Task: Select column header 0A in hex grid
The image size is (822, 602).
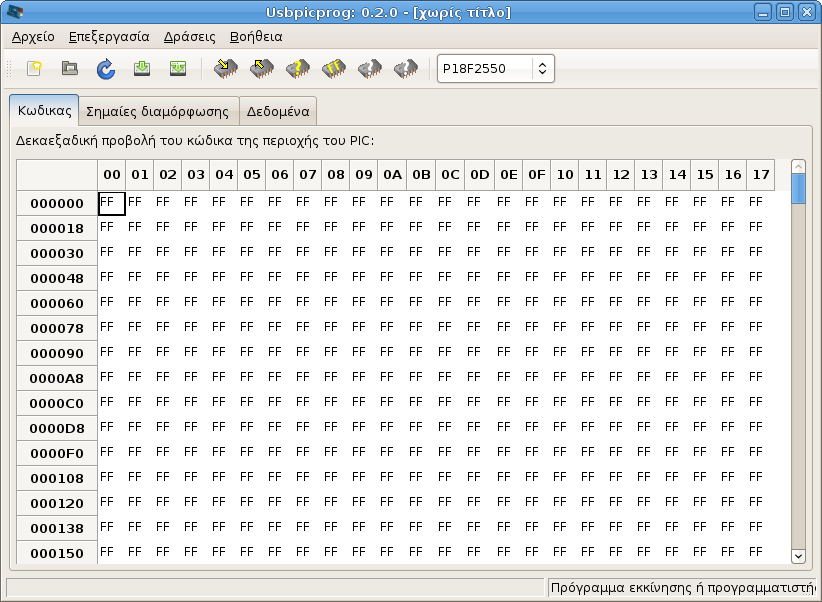Action: click(392, 175)
